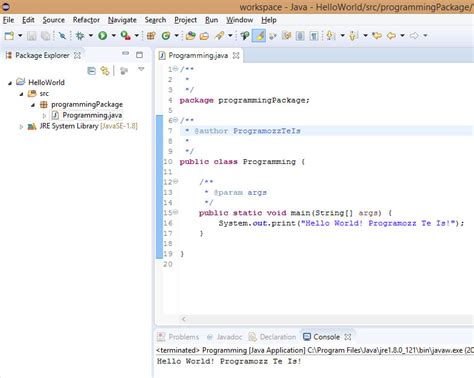This screenshot has height=378, width=474.
Task: Open the Window menu
Action: (x=240, y=20)
